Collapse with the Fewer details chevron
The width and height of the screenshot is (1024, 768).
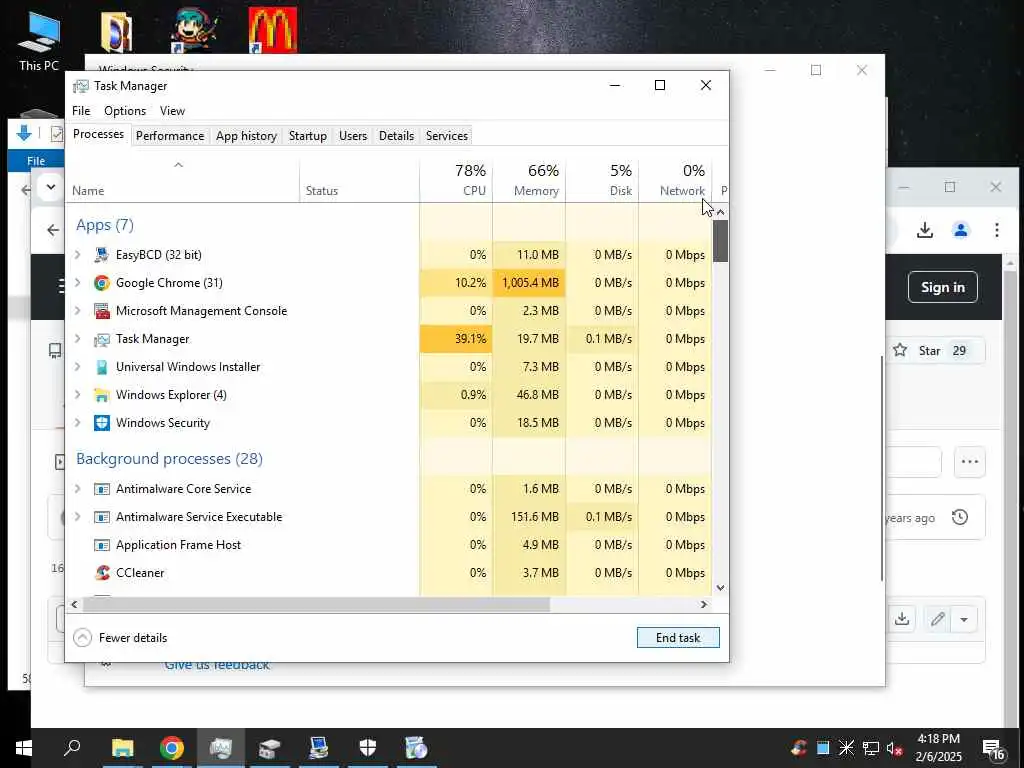(82, 637)
